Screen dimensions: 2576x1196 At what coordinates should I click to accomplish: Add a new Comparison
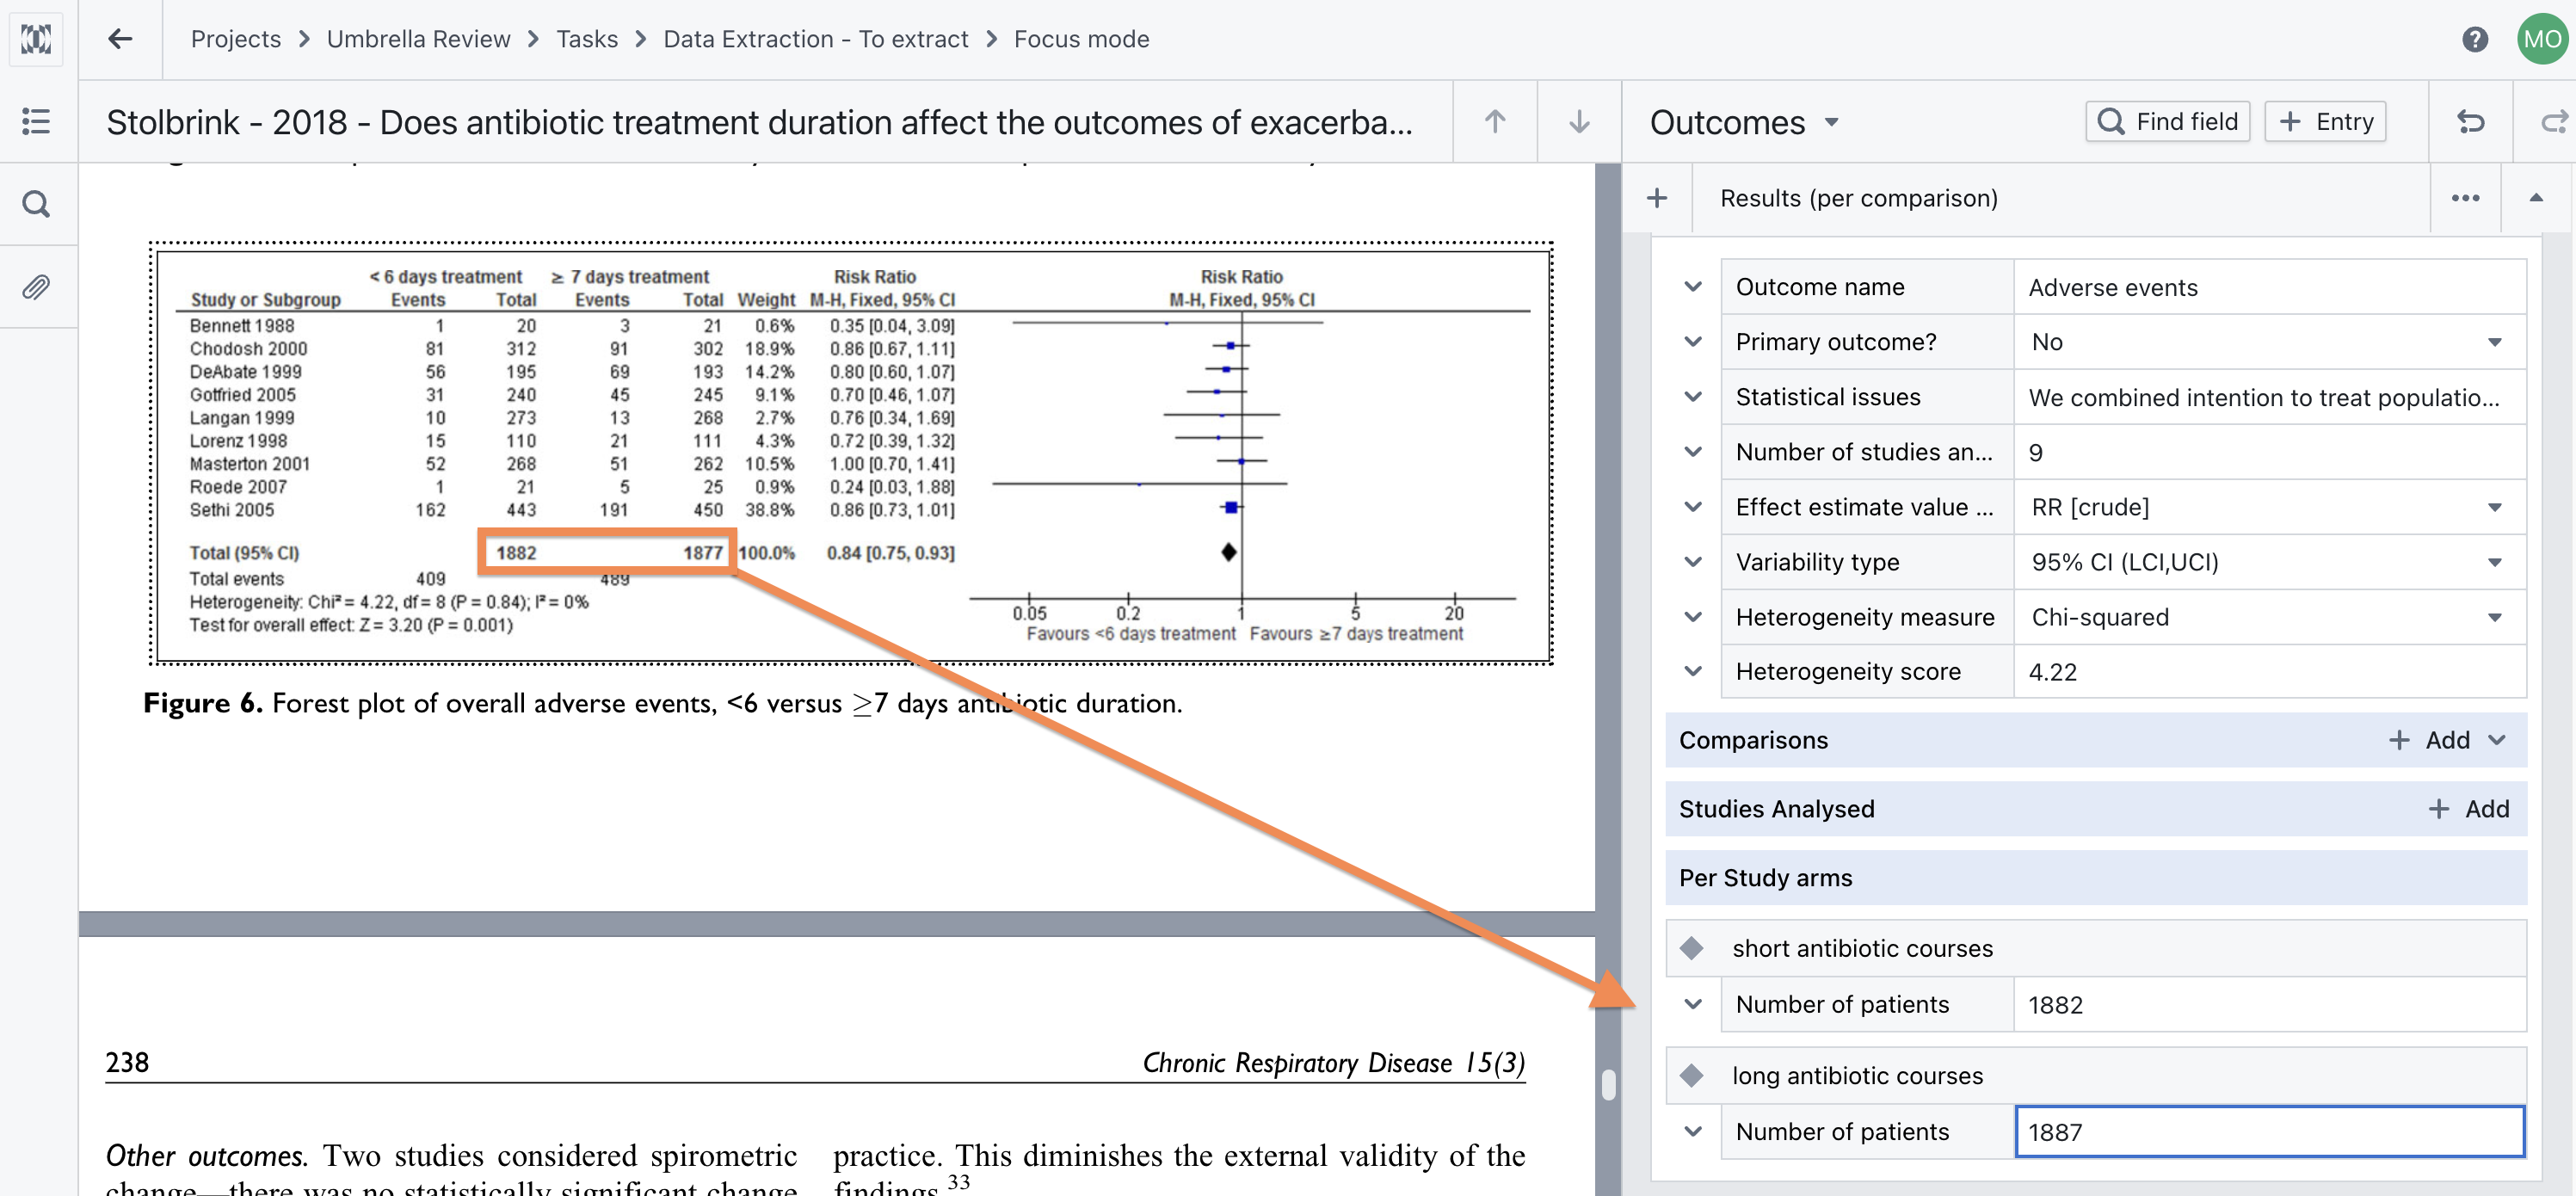2430,740
